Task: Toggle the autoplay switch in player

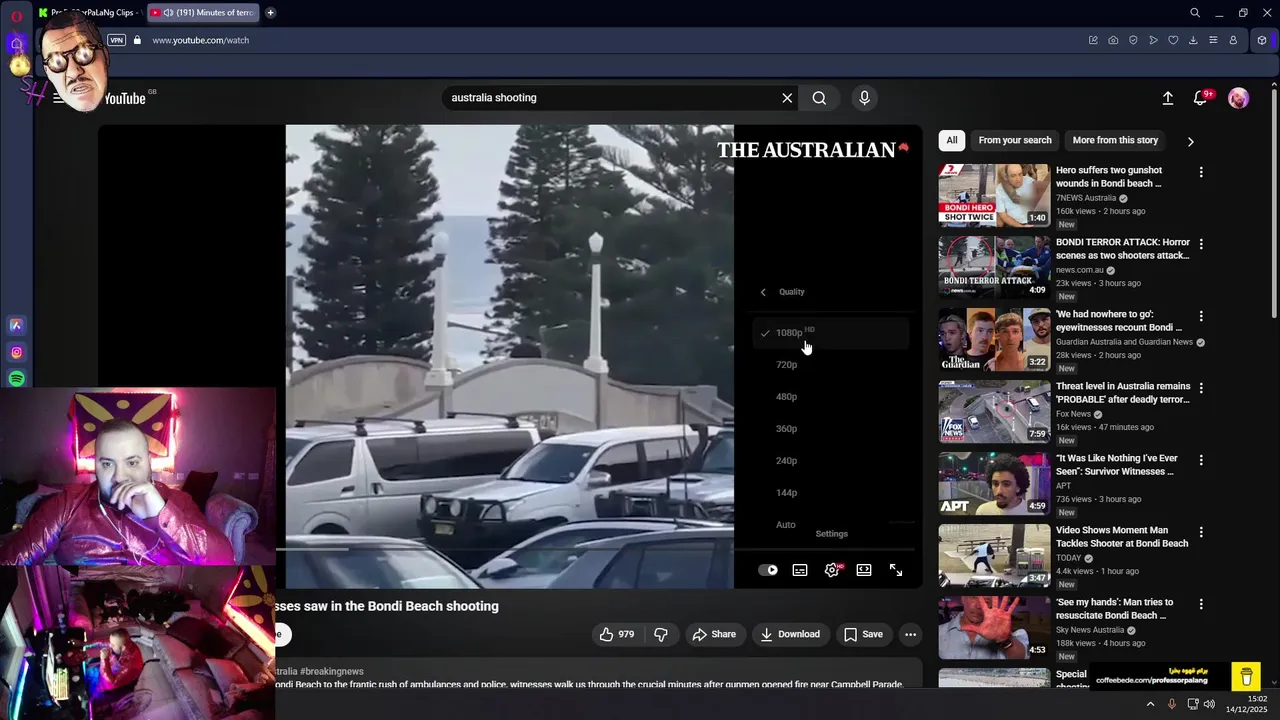Action: (x=768, y=570)
